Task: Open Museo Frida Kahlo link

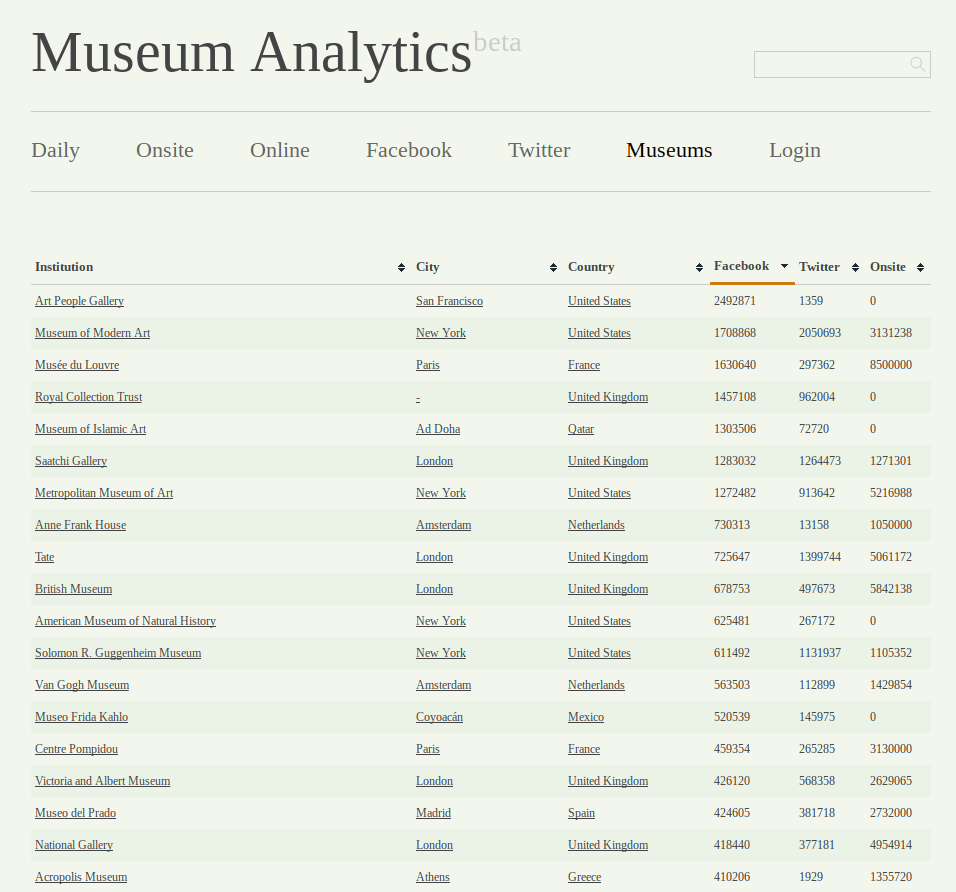Action: 81,717
